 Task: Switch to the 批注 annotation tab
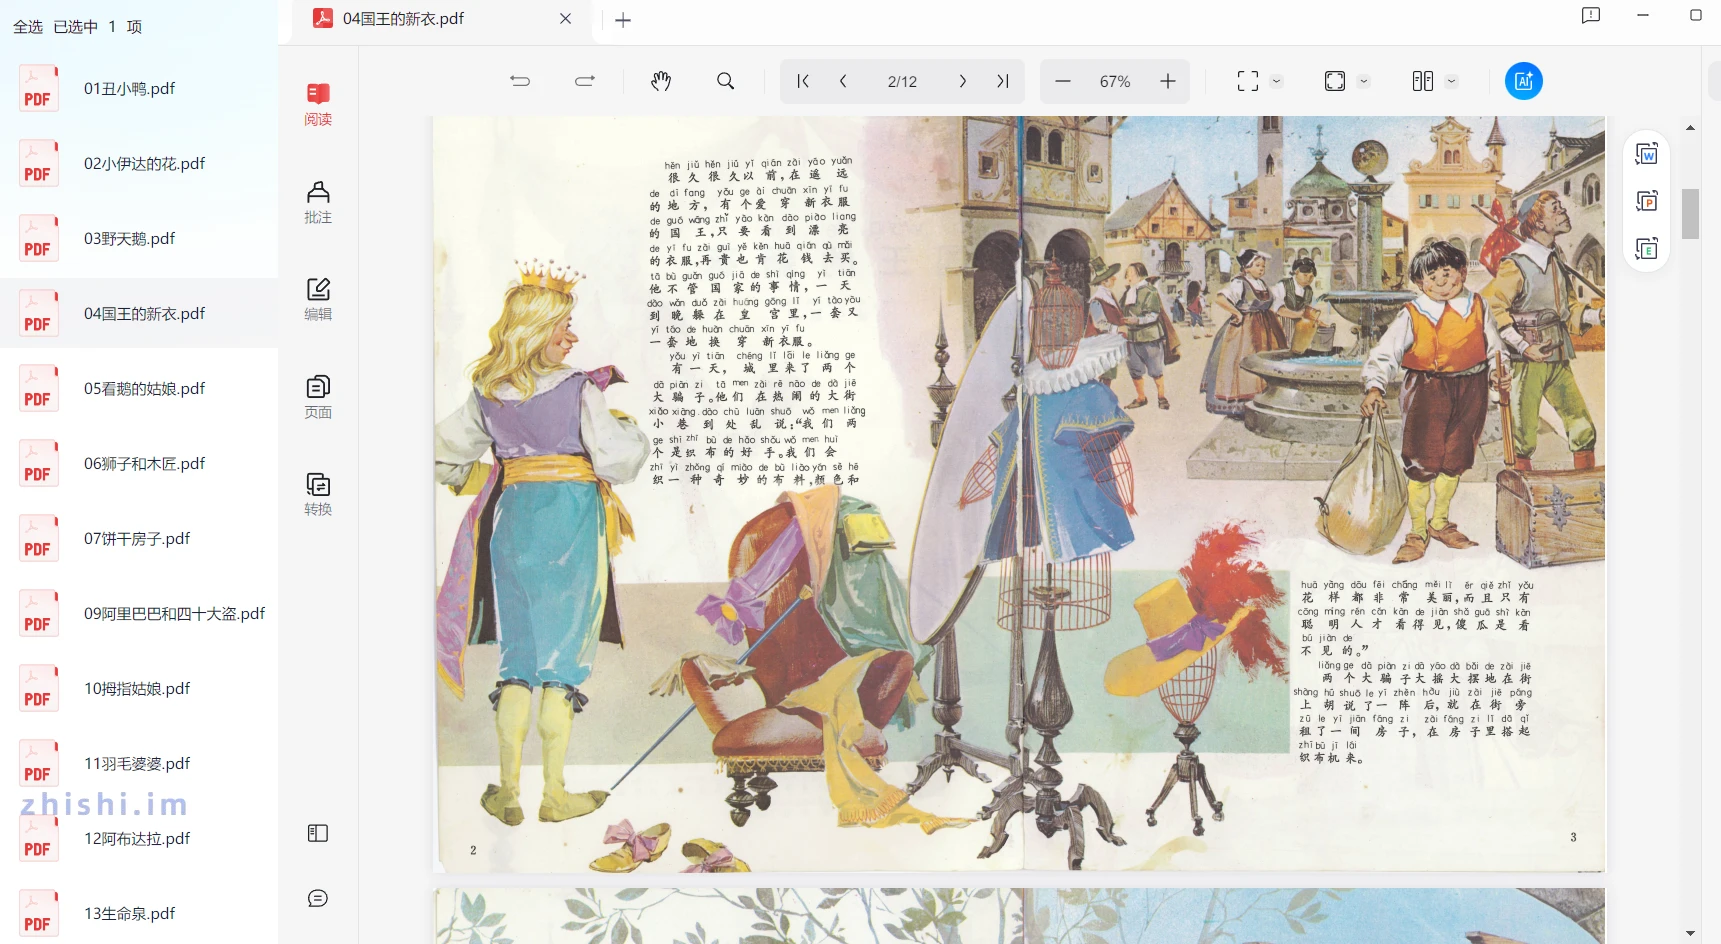[318, 202]
